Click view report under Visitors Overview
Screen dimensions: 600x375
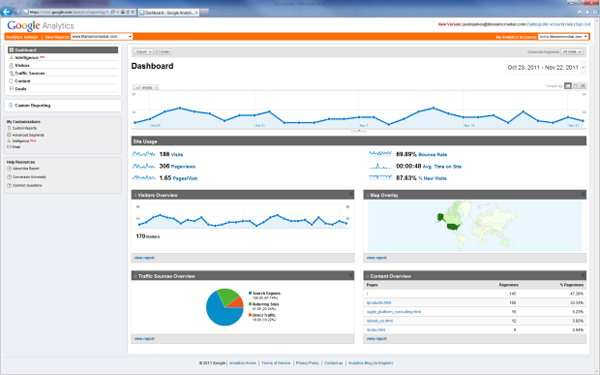click(144, 258)
